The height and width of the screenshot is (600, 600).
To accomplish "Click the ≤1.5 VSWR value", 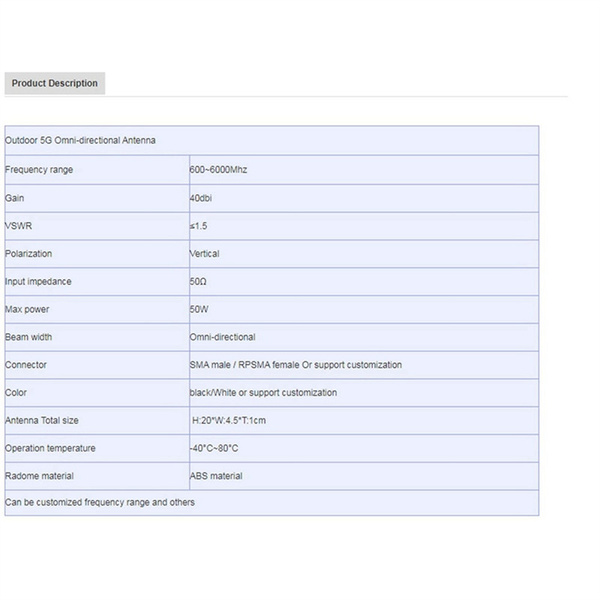I will point(198,226).
